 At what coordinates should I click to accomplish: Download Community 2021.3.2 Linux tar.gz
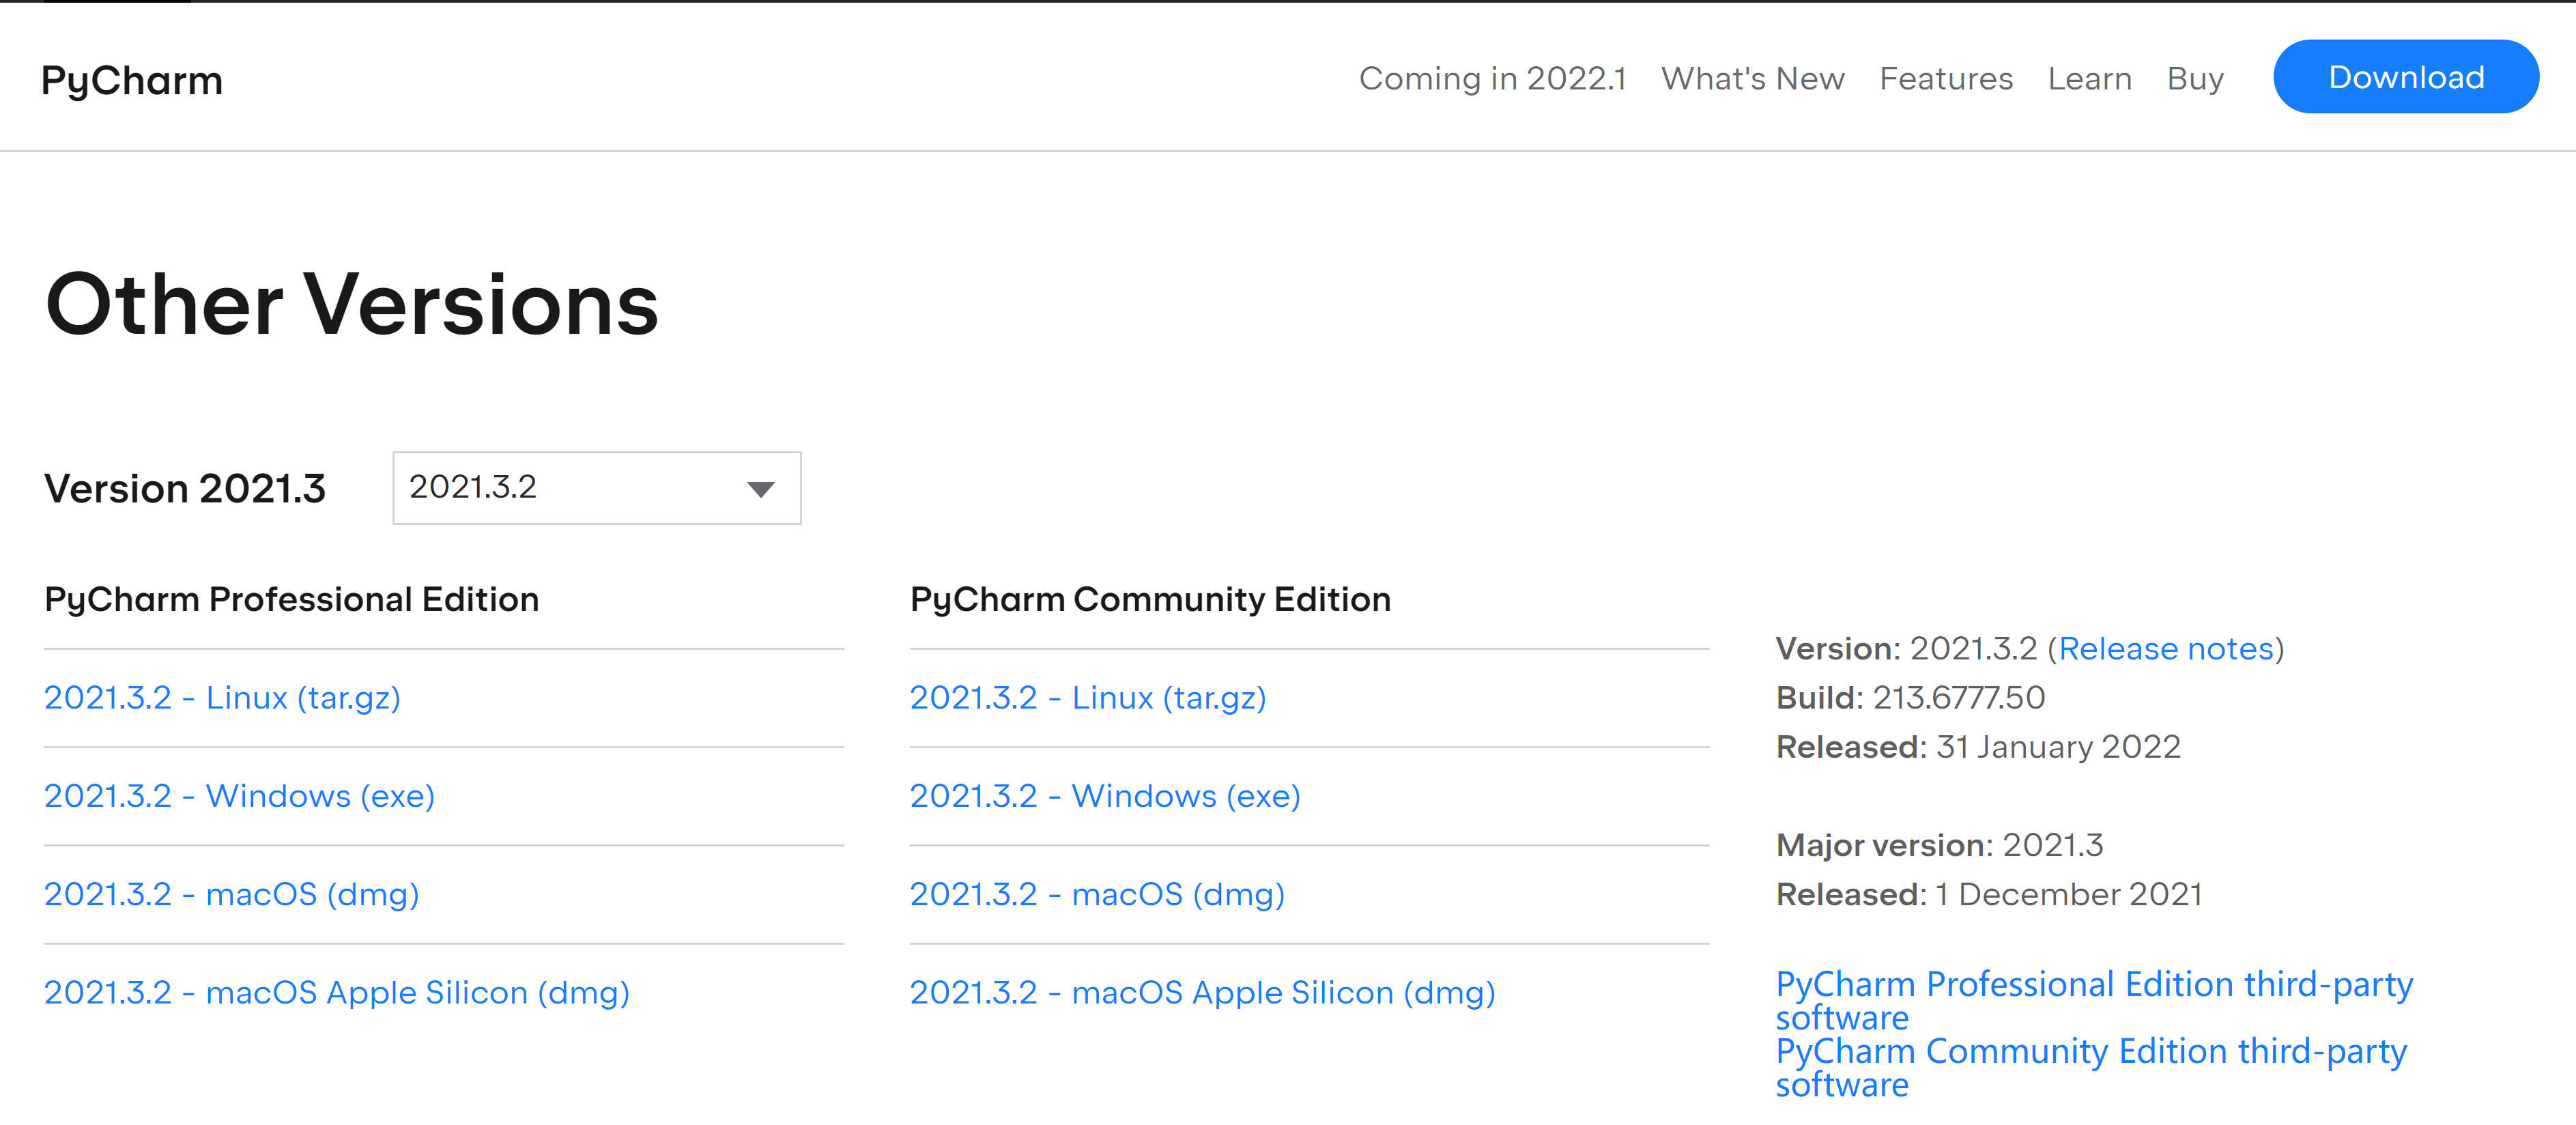[x=1088, y=698]
